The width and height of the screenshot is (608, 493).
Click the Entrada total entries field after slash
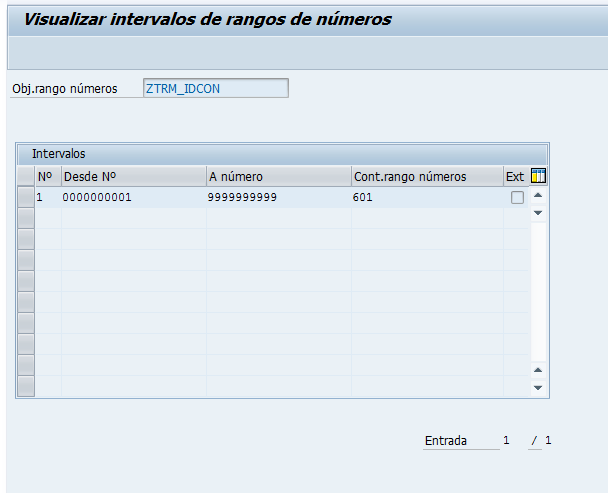(x=548, y=441)
